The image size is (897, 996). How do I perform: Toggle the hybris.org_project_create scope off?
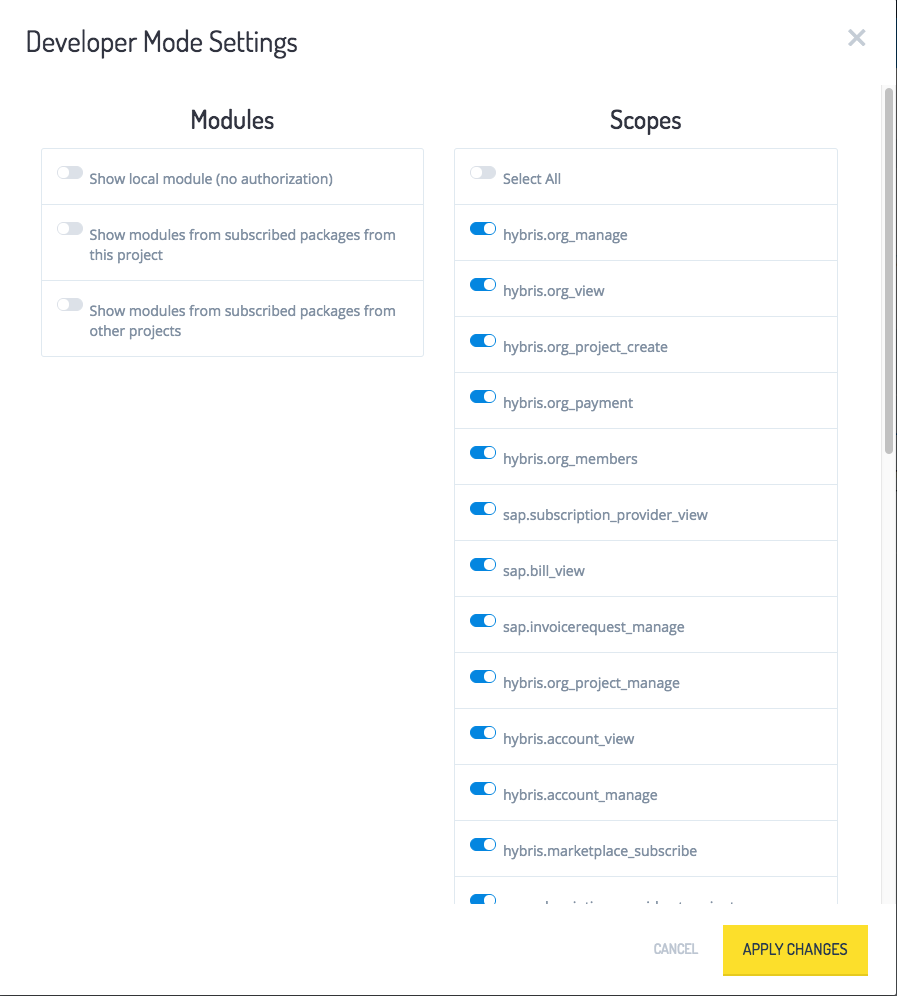482,340
